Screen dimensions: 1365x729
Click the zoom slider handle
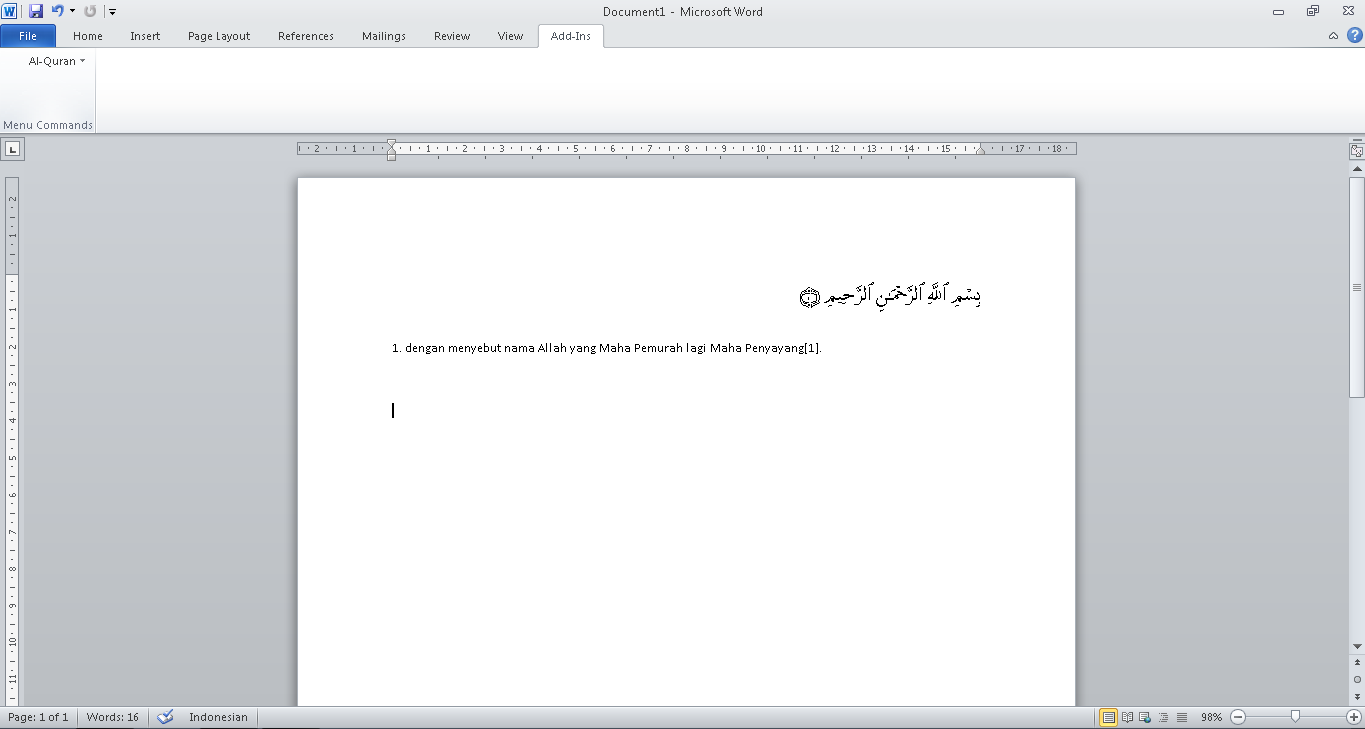tap(1296, 716)
